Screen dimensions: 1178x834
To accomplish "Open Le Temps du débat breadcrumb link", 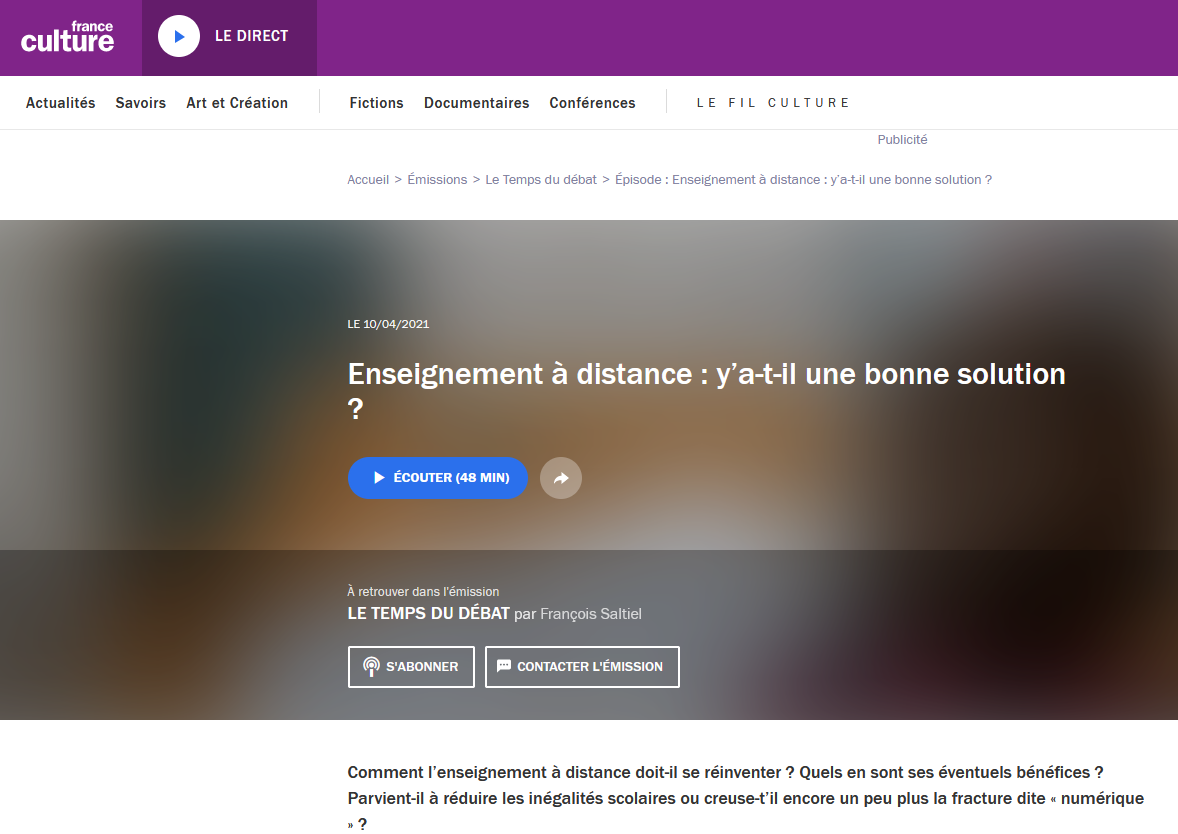I will coord(541,180).
